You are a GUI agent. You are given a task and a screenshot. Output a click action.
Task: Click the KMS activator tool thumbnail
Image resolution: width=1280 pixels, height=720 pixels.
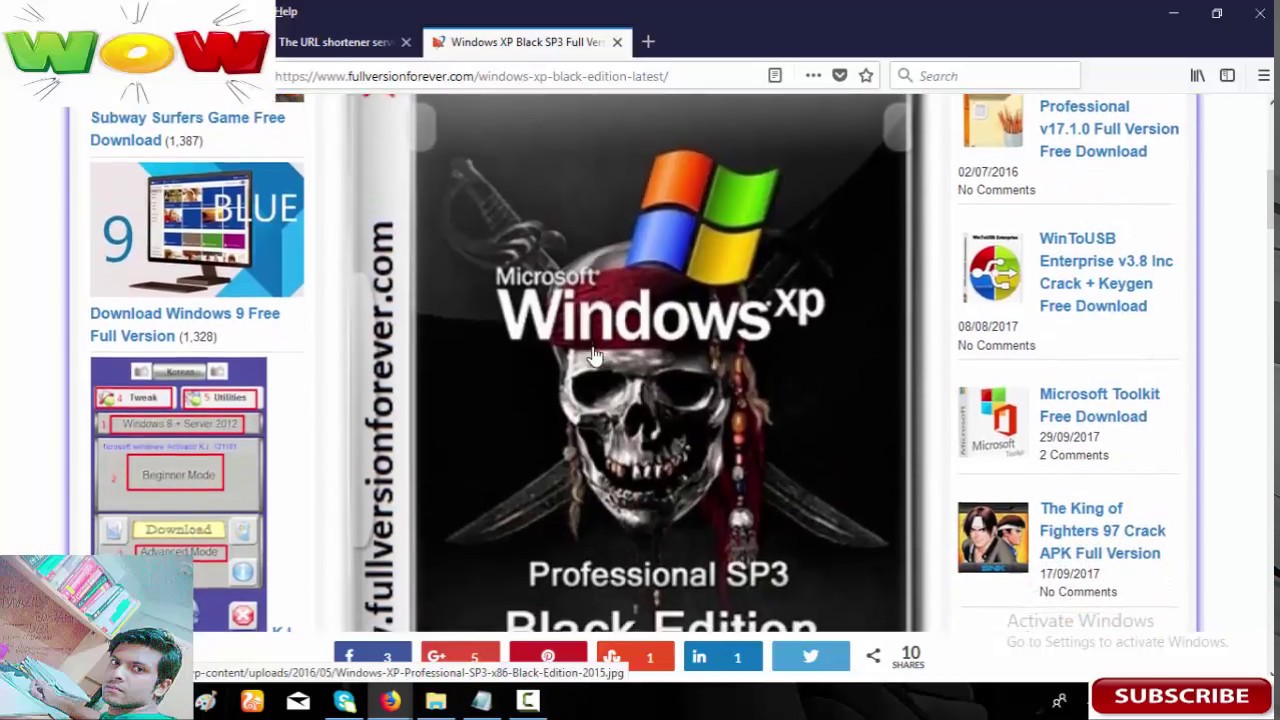179,493
